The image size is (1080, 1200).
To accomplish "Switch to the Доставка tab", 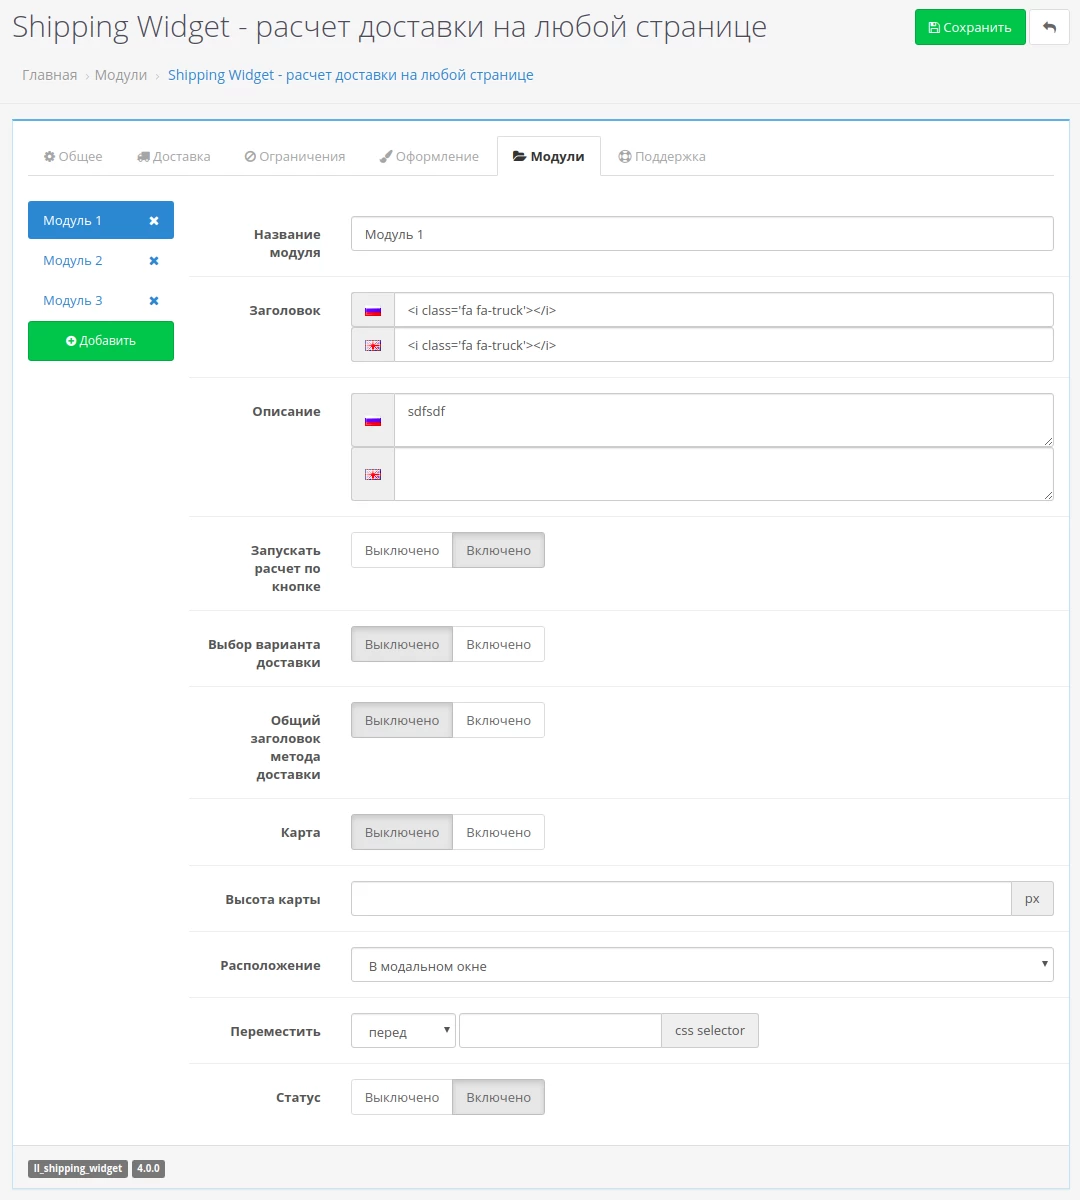I will click(173, 156).
